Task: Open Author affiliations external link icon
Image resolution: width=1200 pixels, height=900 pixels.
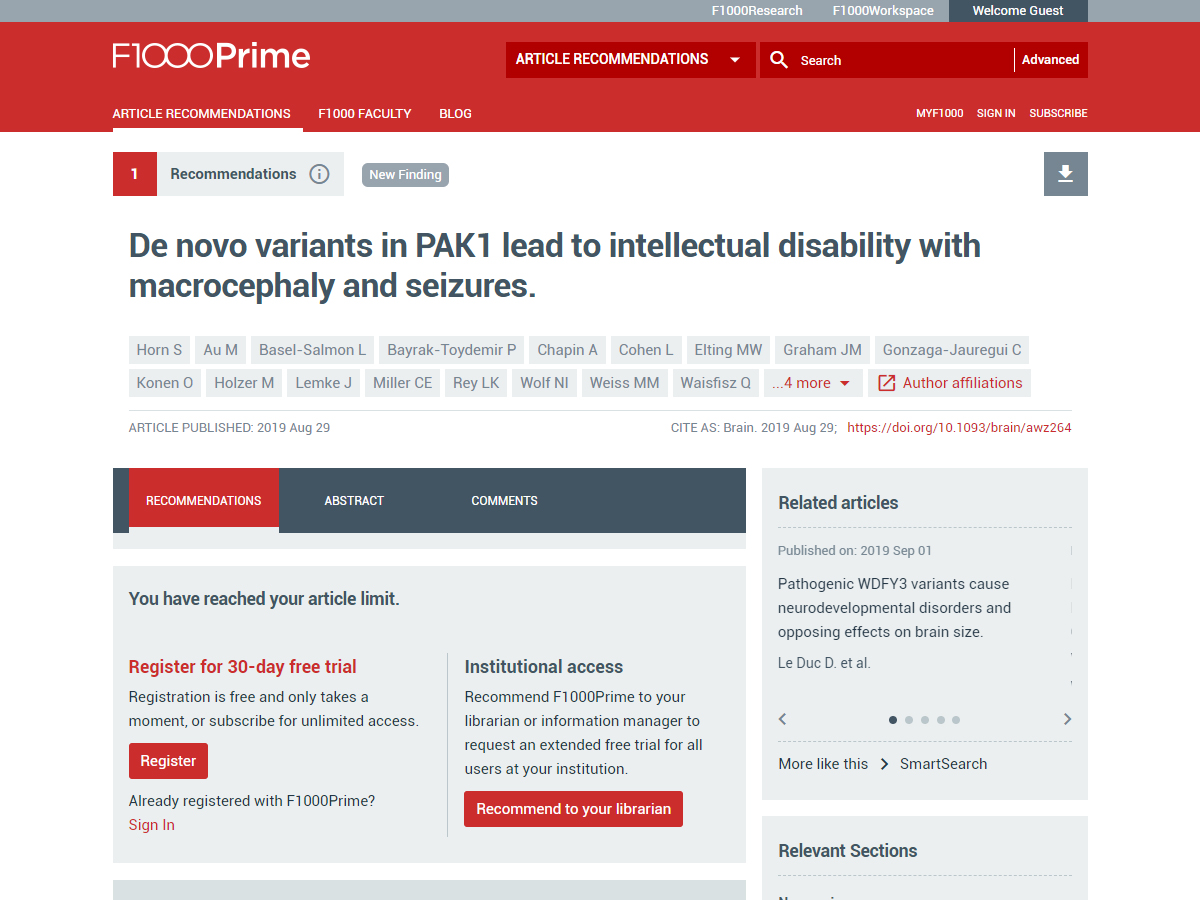Action: [886, 383]
